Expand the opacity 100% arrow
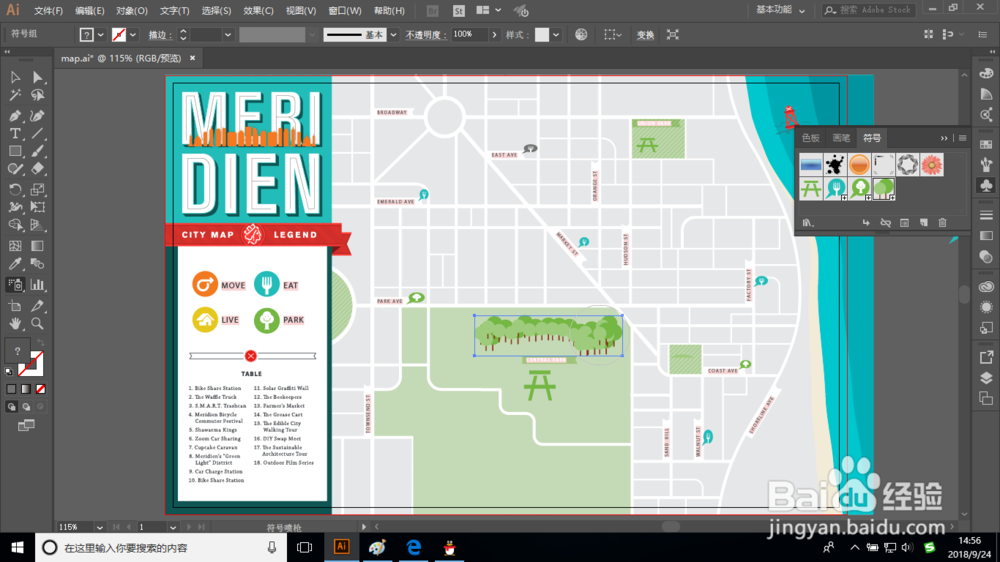The height and width of the screenshot is (562, 1000). point(494,34)
